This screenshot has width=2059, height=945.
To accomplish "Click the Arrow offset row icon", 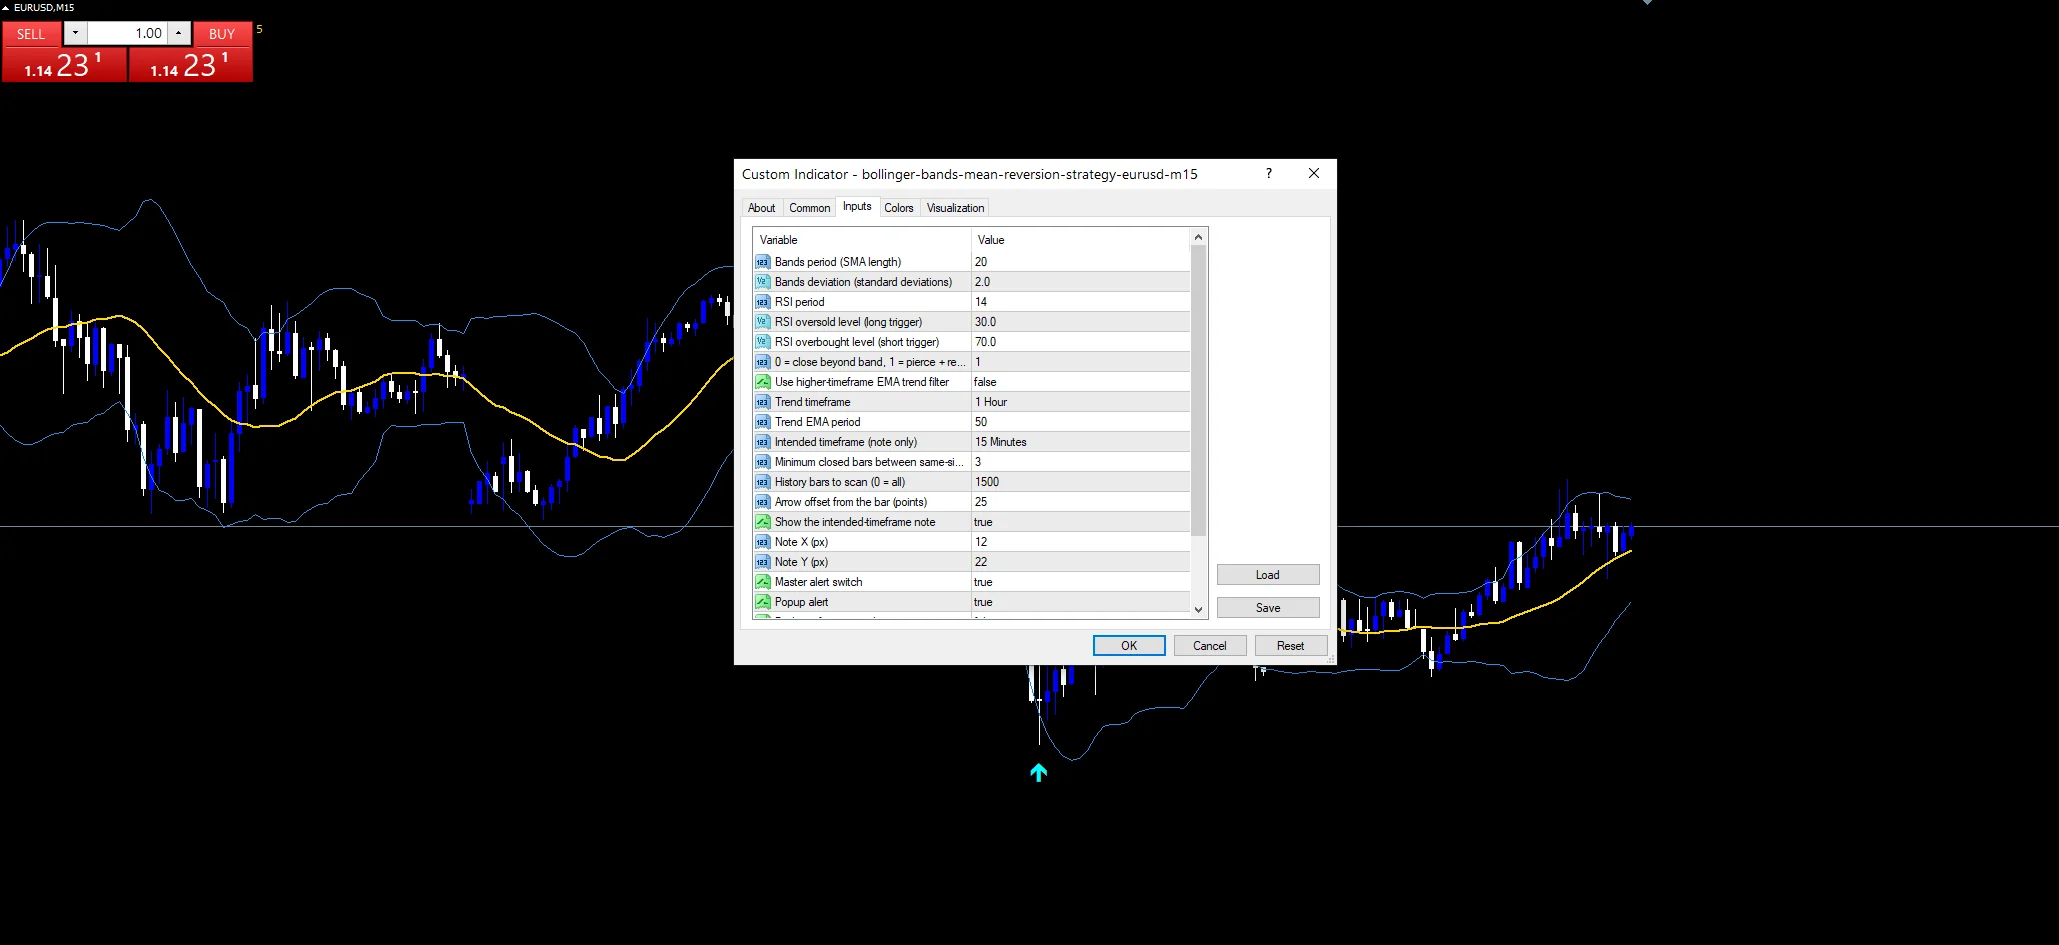I will pyautogui.click(x=762, y=502).
